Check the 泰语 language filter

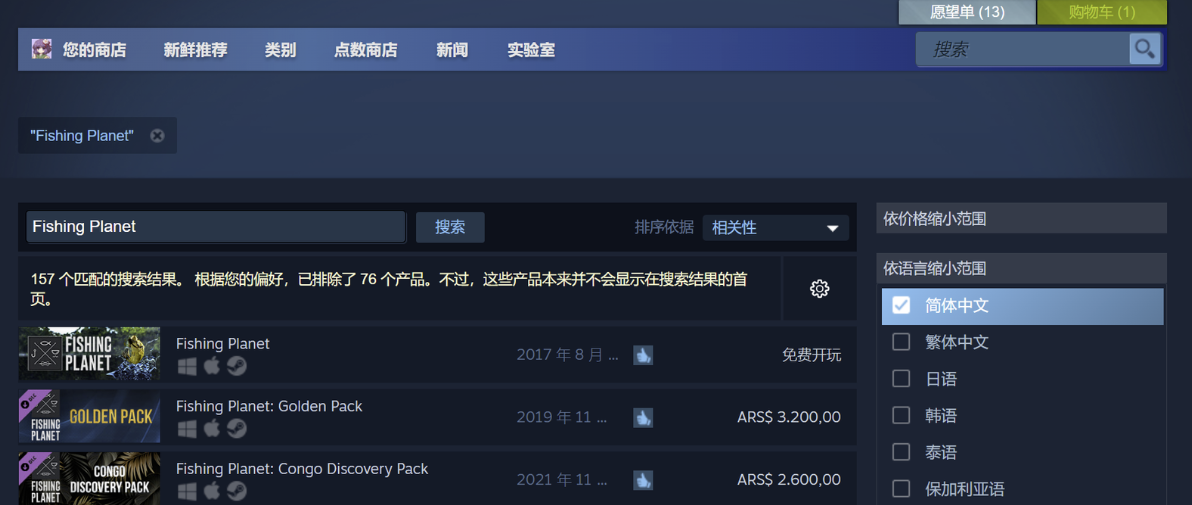(901, 452)
